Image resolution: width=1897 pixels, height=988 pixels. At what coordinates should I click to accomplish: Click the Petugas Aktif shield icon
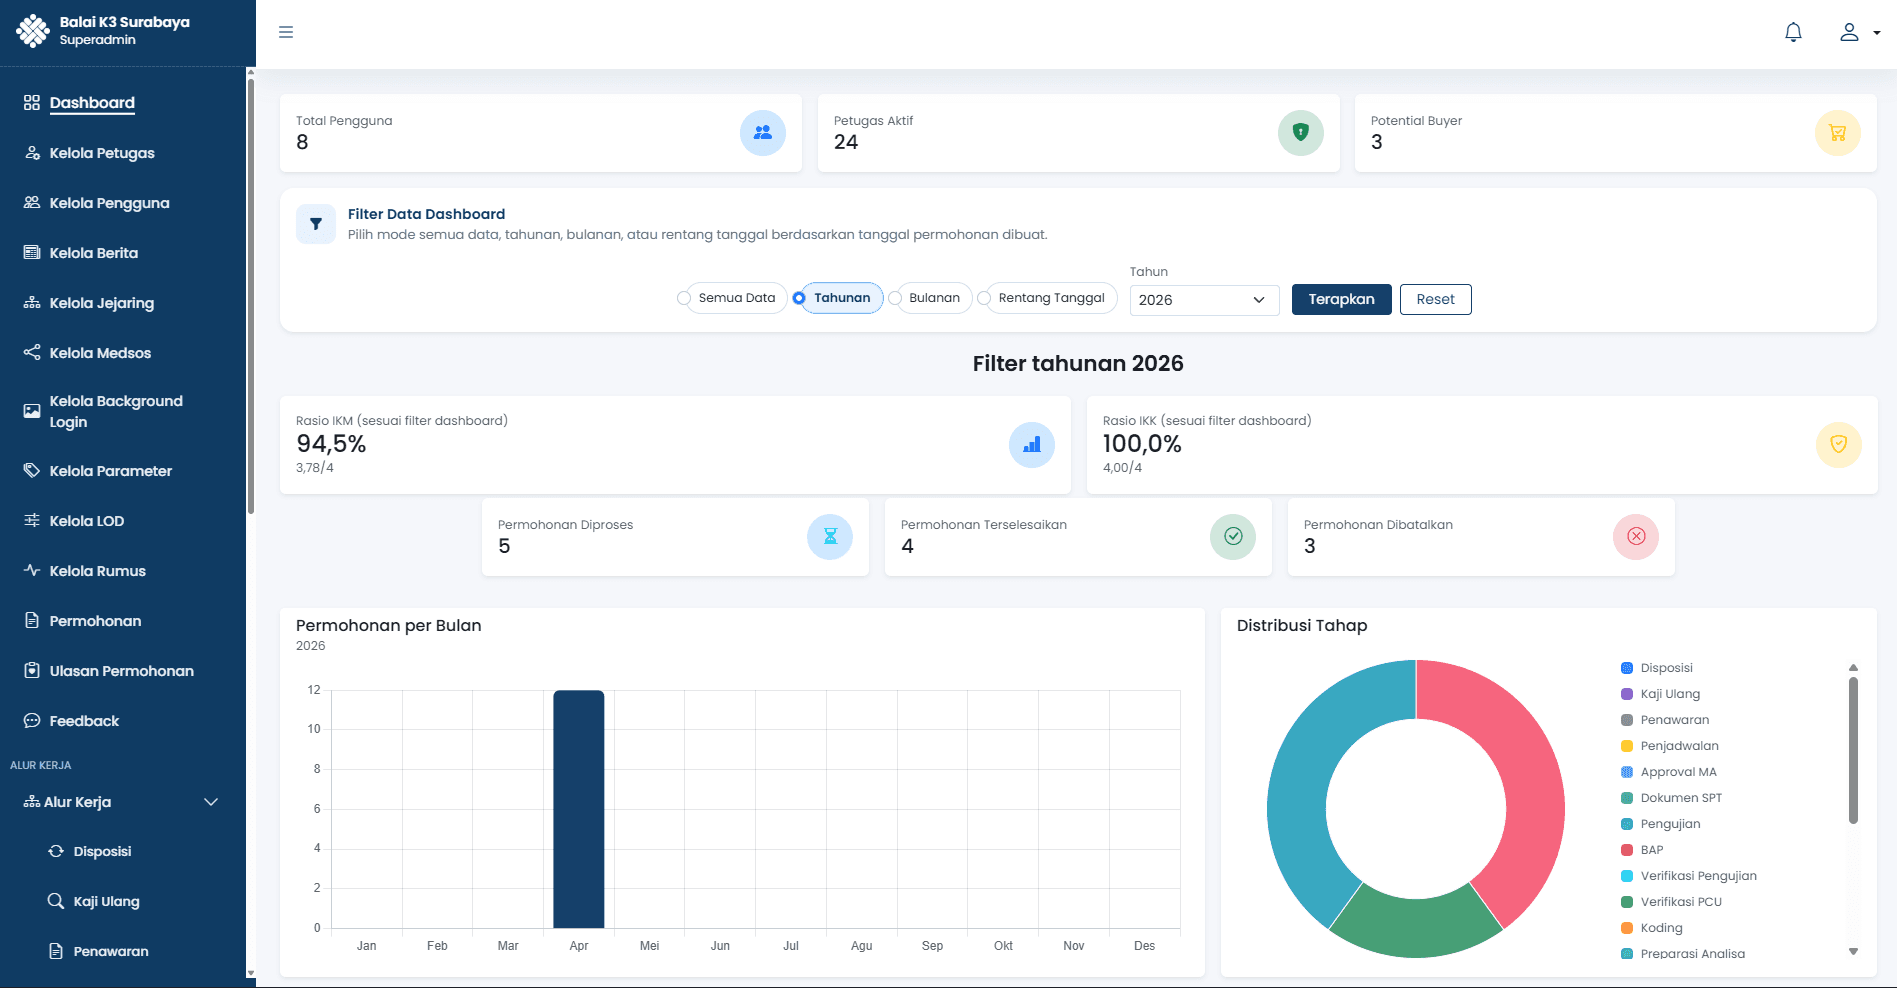[1300, 132]
